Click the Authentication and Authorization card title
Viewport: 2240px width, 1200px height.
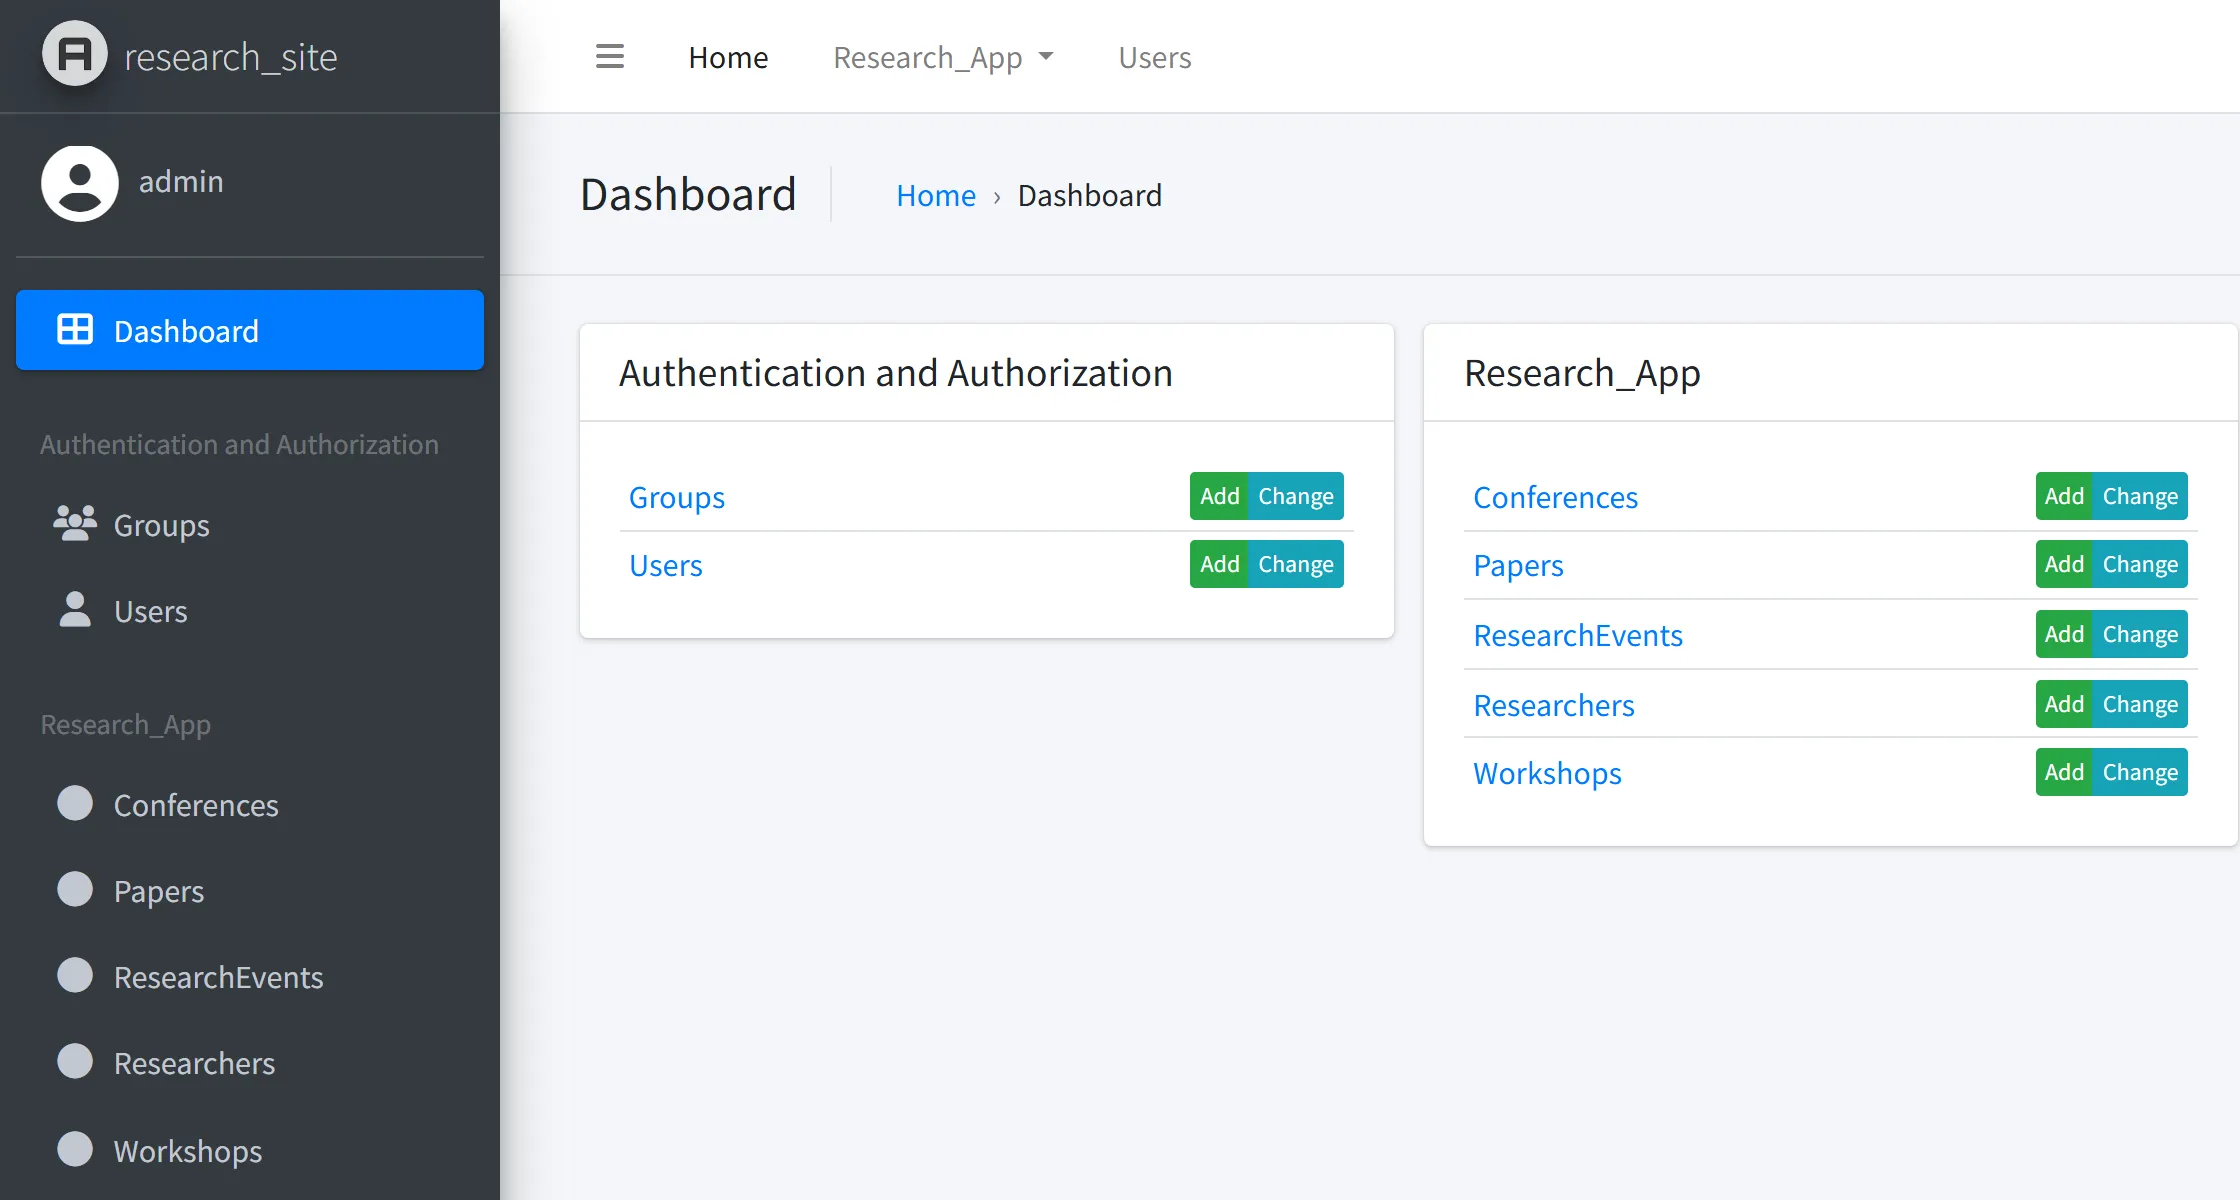click(x=895, y=373)
